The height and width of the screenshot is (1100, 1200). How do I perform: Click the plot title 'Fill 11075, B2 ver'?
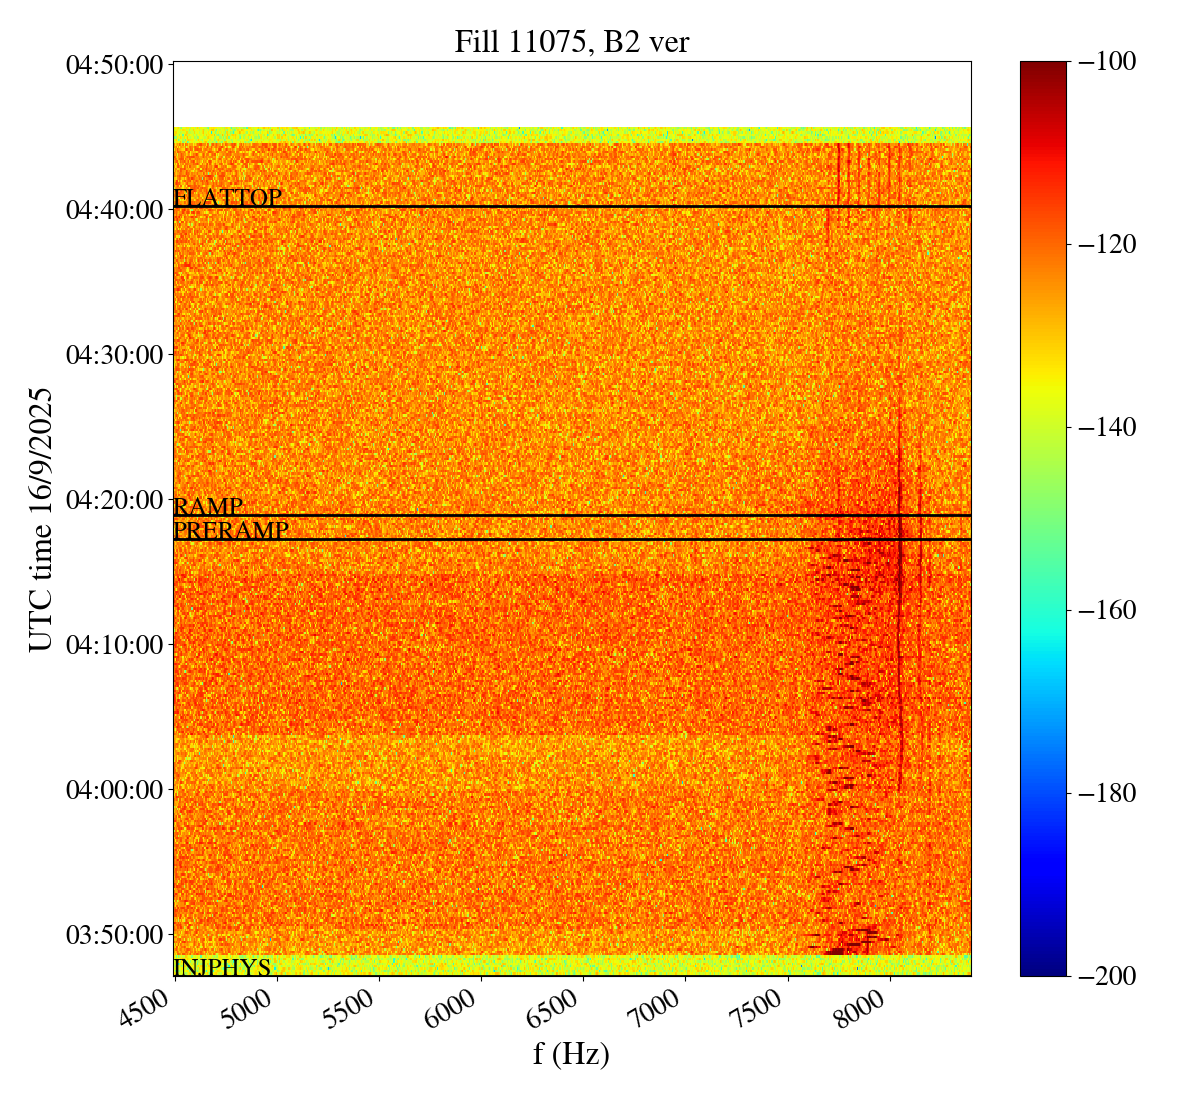(571, 42)
